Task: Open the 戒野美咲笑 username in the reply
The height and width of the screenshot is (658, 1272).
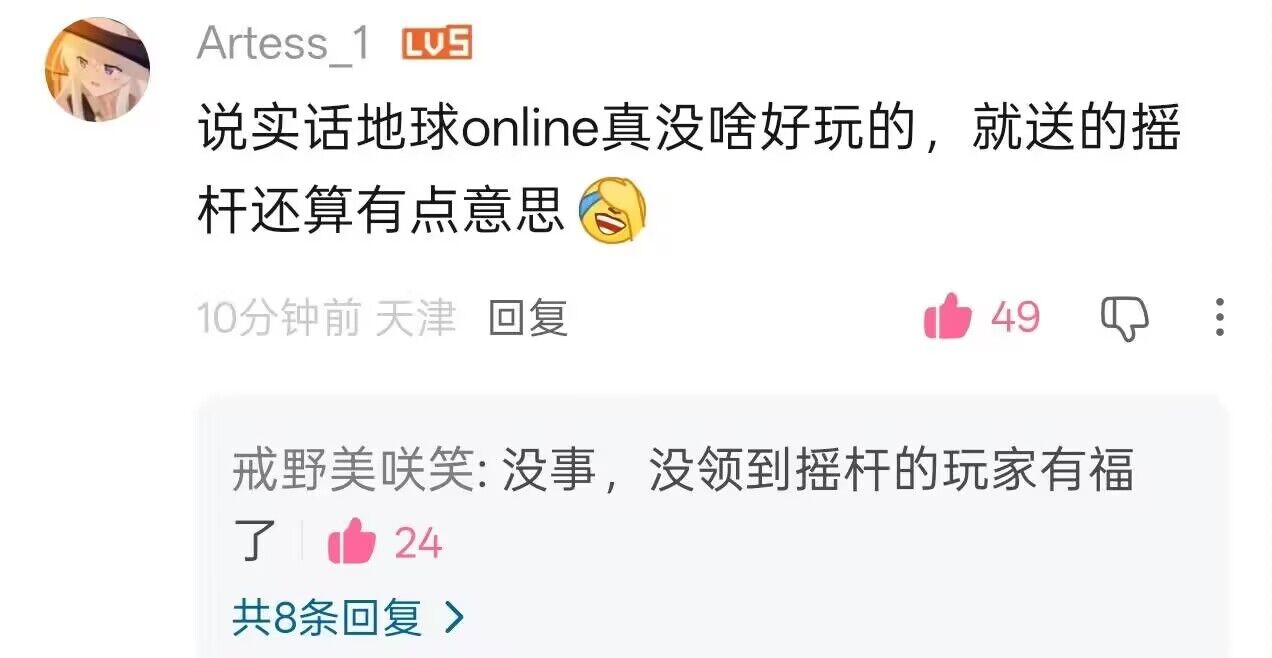Action: (x=351, y=470)
